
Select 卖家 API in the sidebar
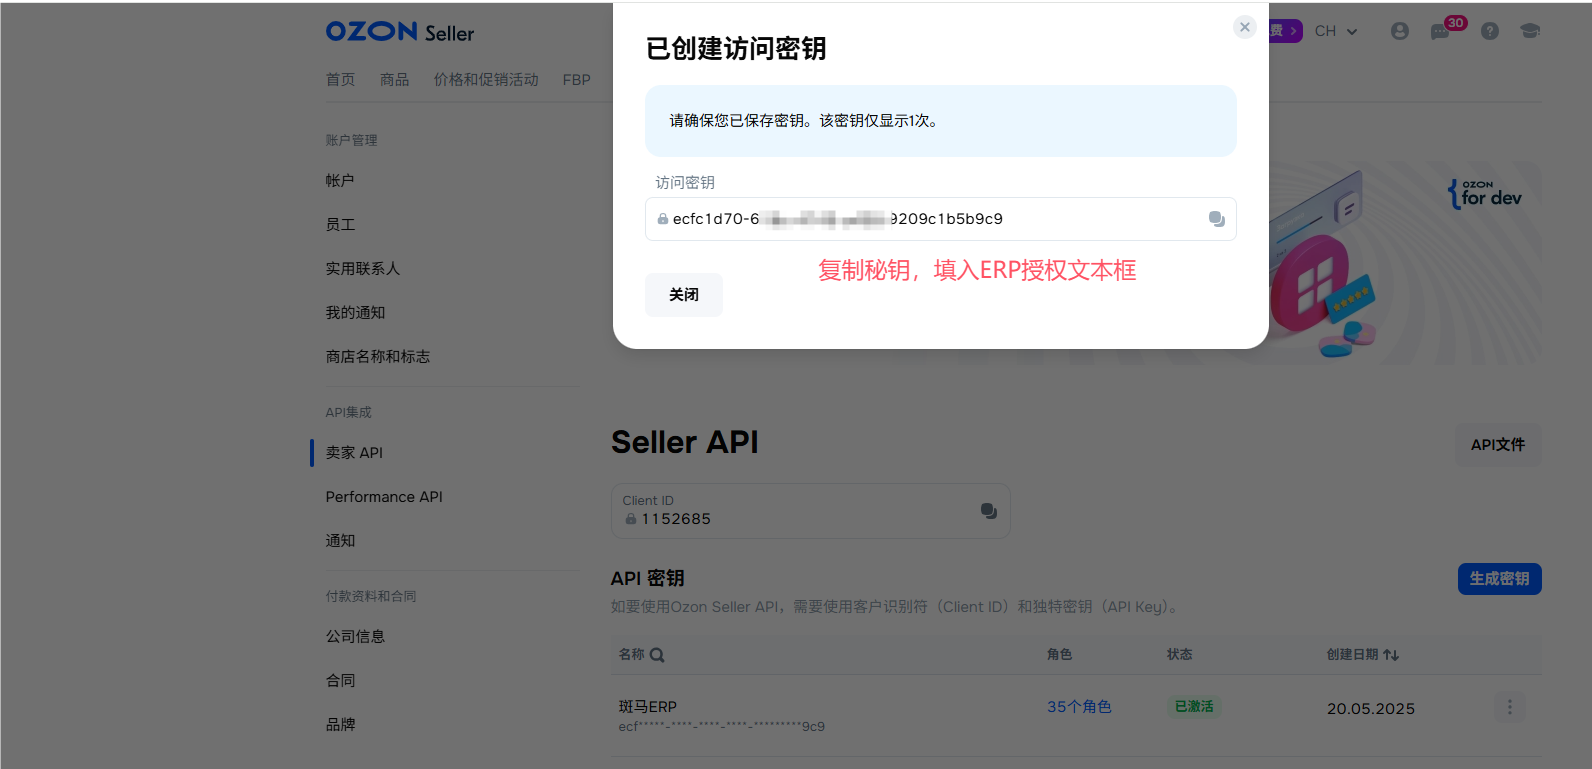click(x=354, y=453)
